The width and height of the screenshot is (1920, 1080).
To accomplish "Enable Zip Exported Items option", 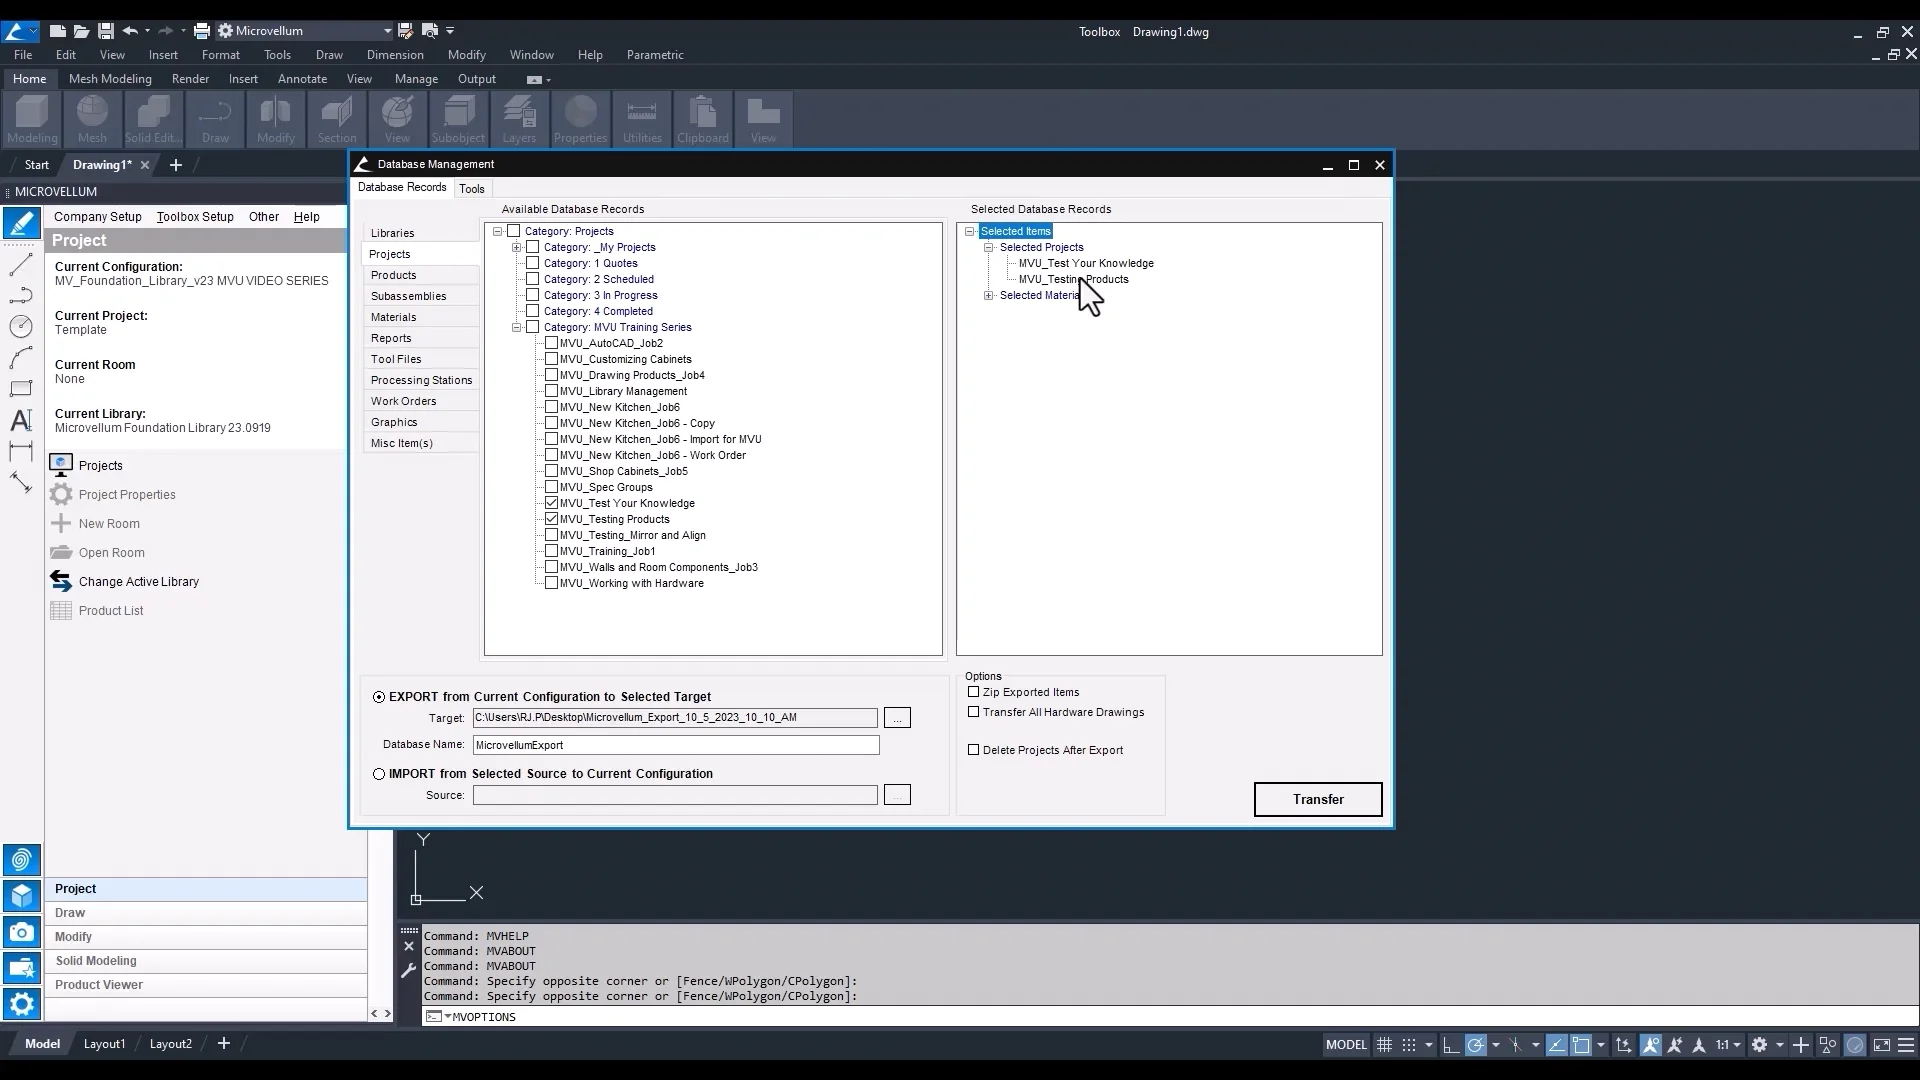I will (973, 692).
